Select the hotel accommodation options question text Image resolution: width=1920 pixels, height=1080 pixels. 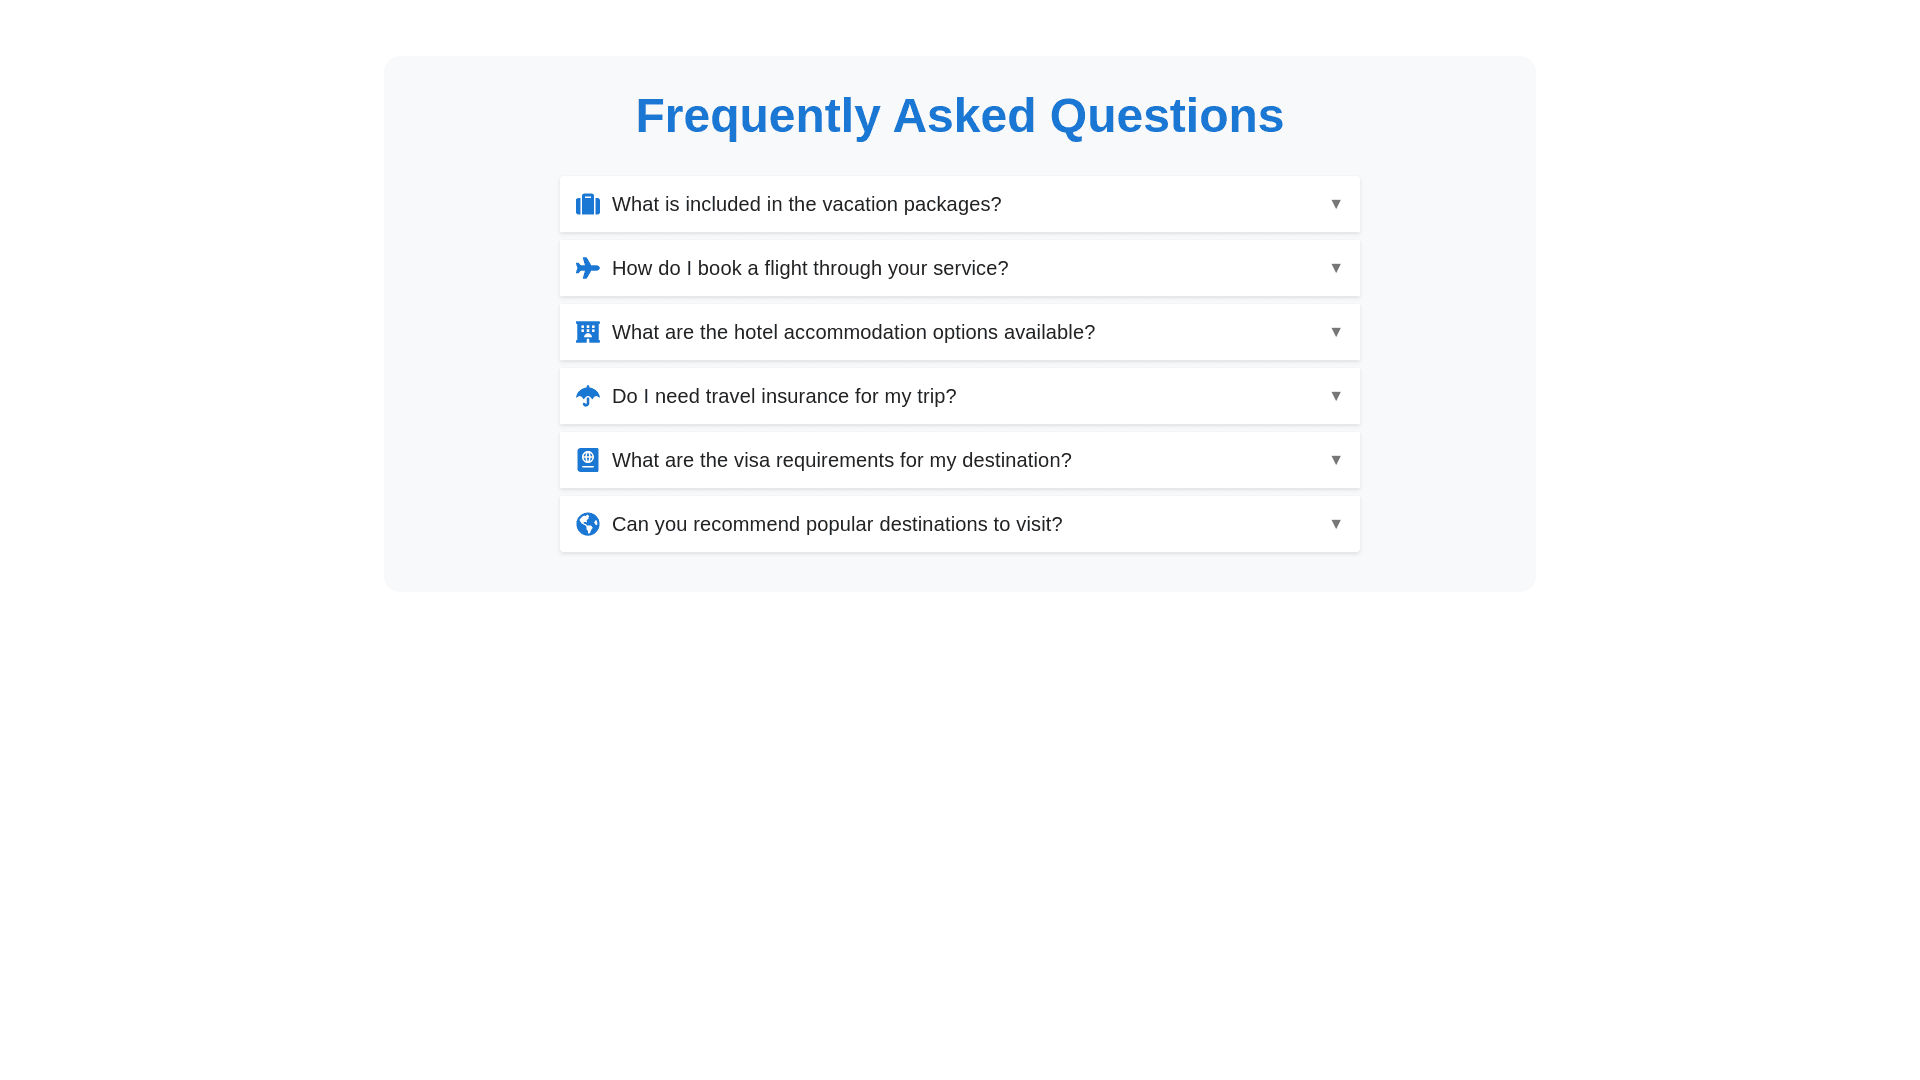click(x=853, y=332)
